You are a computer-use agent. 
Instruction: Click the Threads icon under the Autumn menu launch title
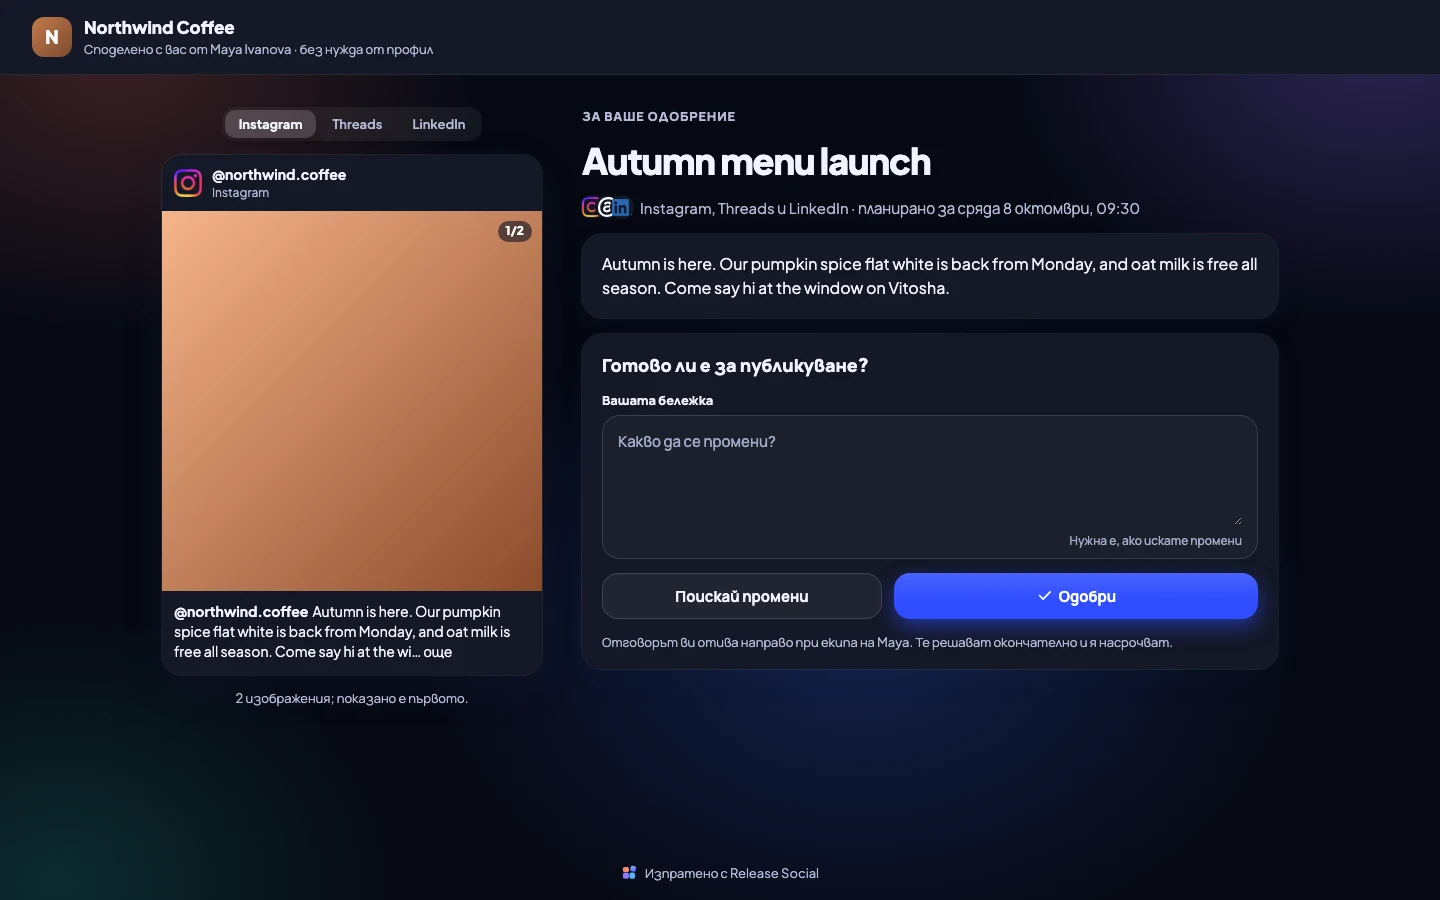[606, 207]
